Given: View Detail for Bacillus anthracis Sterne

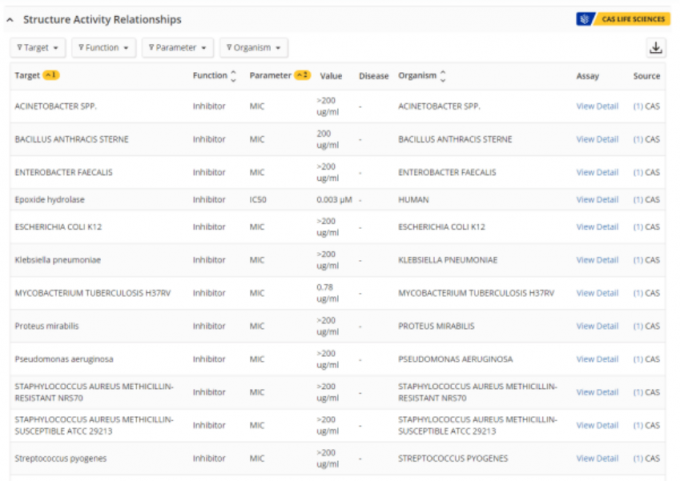Looking at the screenshot, I should click(597, 139).
